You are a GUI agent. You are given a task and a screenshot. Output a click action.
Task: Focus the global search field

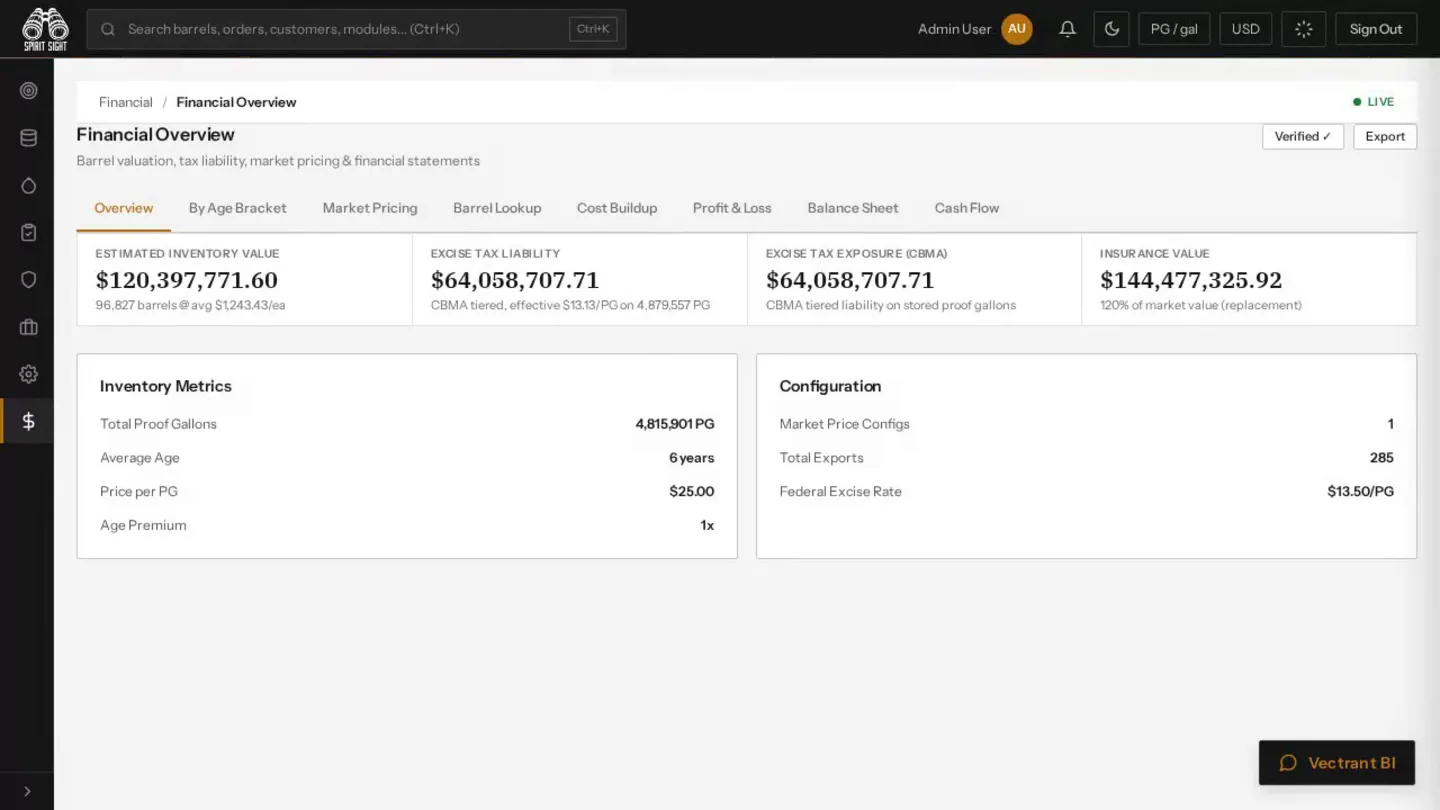tap(356, 29)
